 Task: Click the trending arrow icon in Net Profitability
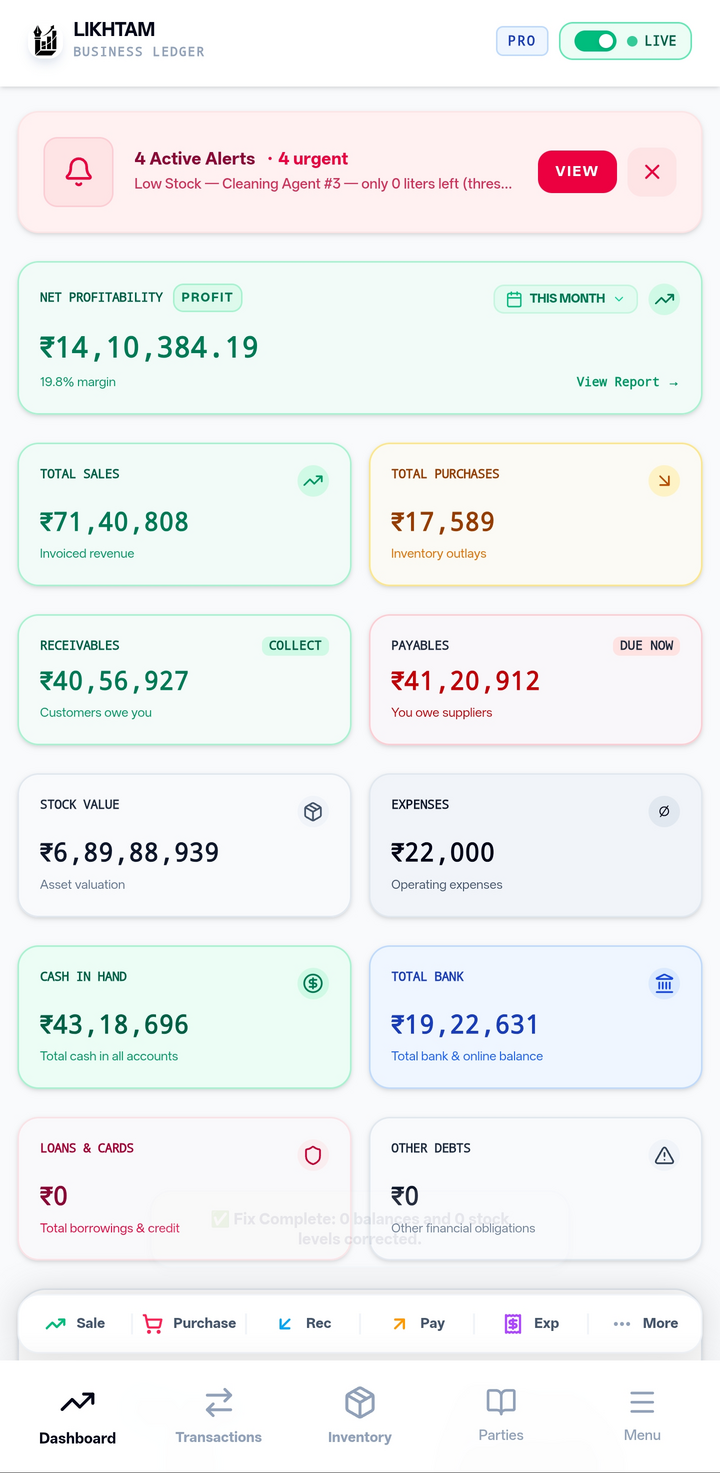[x=664, y=299]
